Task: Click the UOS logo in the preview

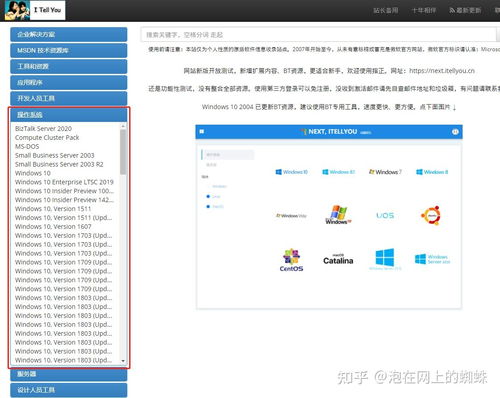Action: [x=385, y=216]
